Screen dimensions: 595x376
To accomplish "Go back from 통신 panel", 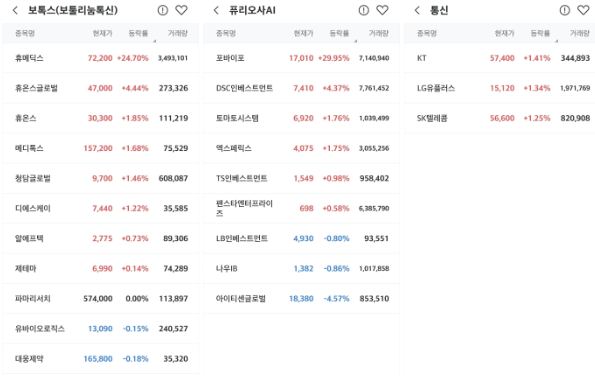I will (417, 10).
